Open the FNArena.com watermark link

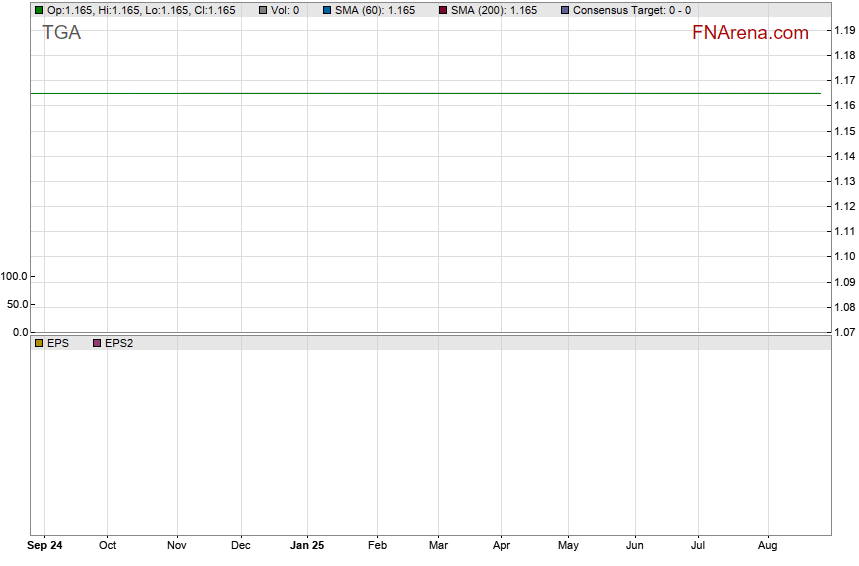point(749,33)
